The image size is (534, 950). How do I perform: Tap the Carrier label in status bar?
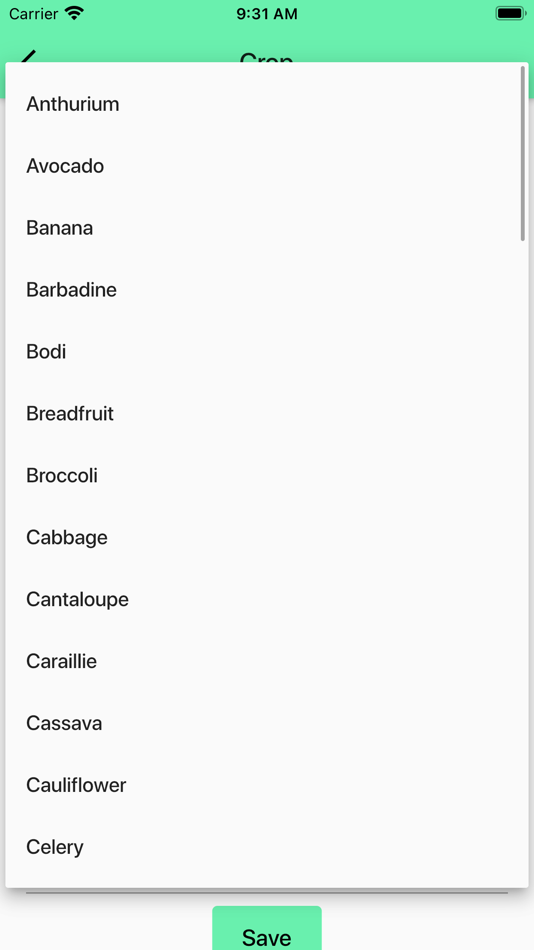(33, 14)
